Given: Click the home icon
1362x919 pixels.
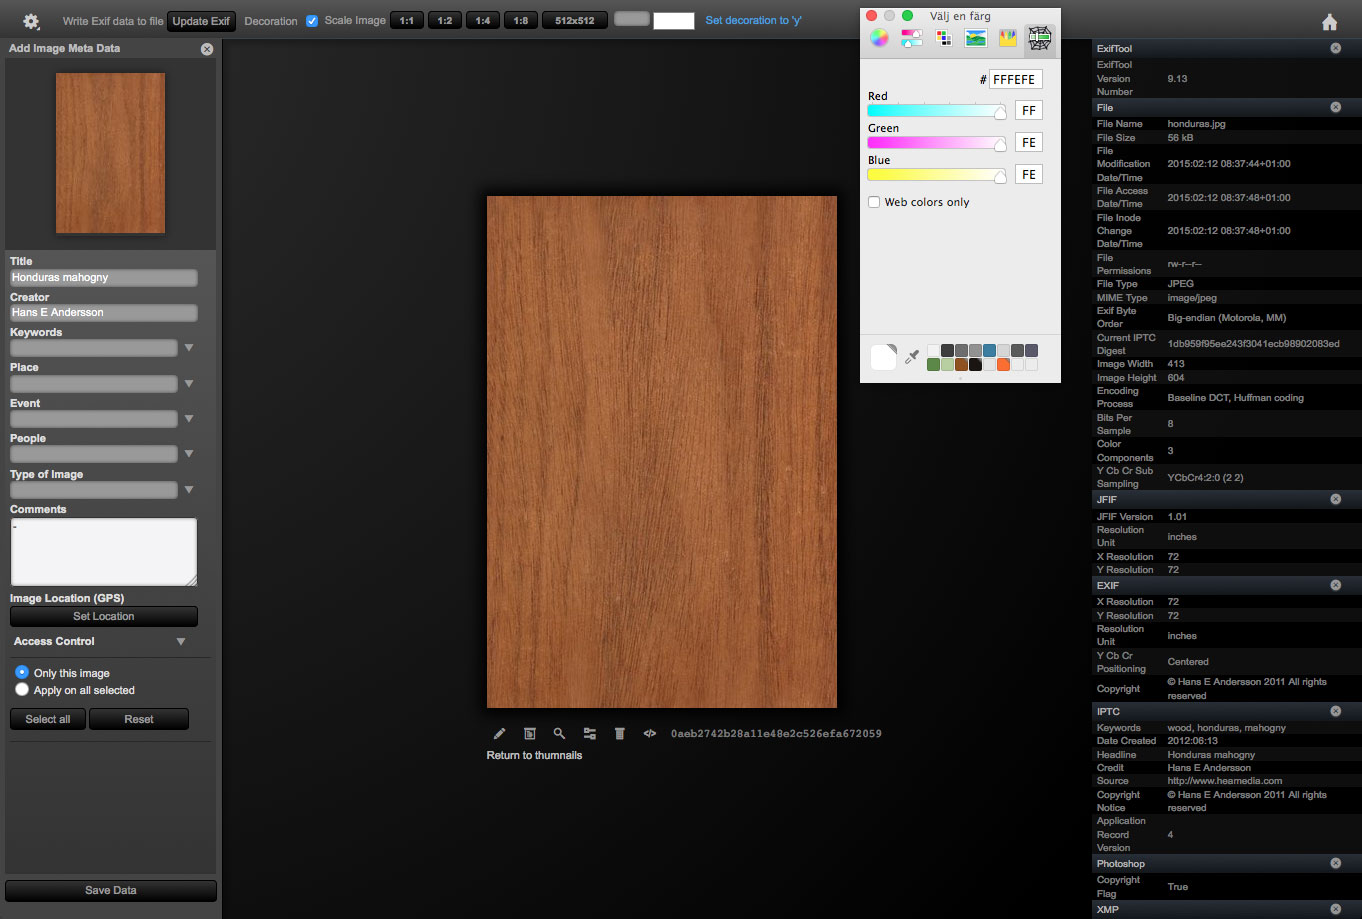Looking at the screenshot, I should 1329,22.
